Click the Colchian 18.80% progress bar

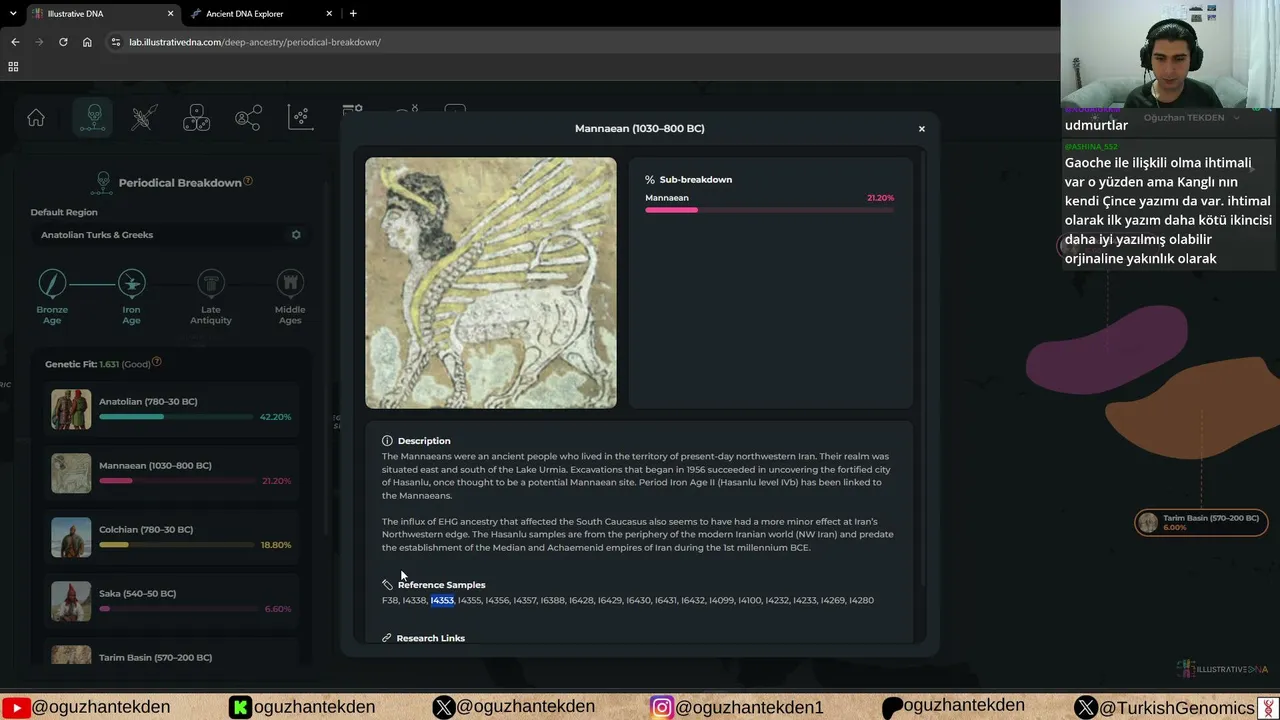point(176,545)
